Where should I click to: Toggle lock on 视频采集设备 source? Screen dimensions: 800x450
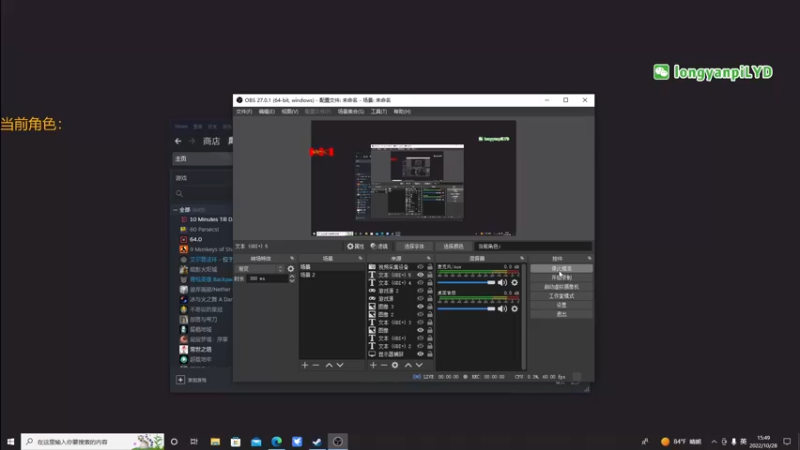coord(430,267)
